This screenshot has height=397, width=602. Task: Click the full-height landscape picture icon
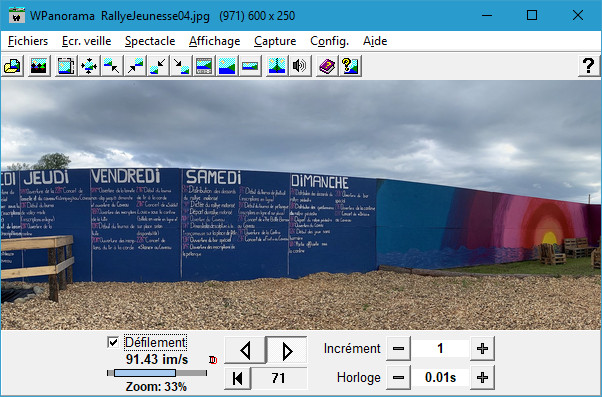point(227,66)
